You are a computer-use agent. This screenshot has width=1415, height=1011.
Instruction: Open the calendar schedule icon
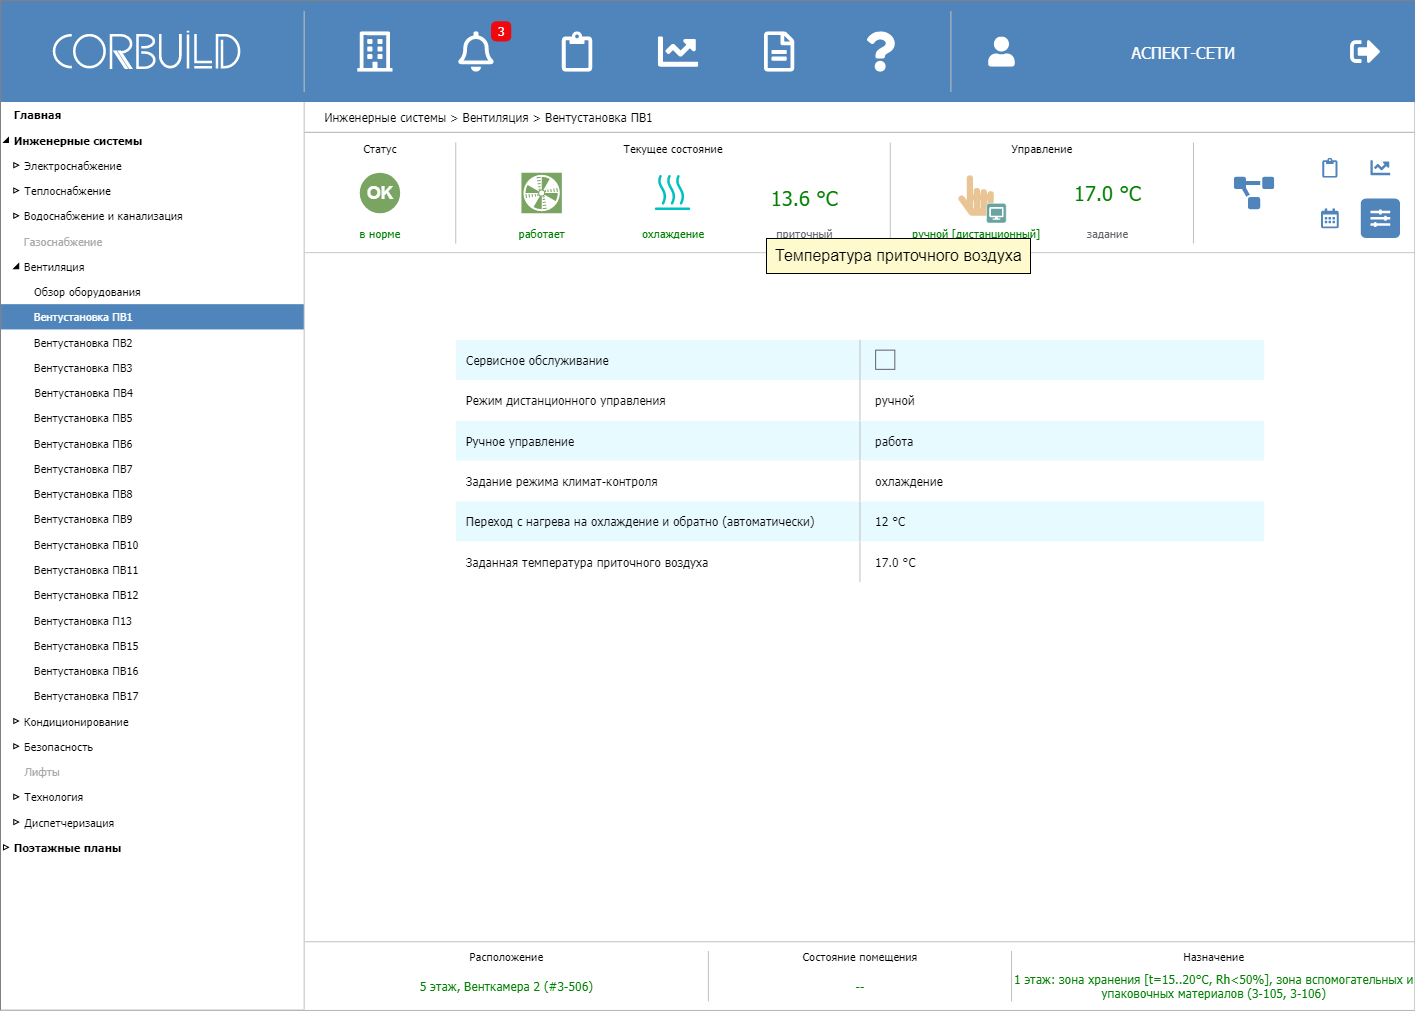tap(1329, 218)
